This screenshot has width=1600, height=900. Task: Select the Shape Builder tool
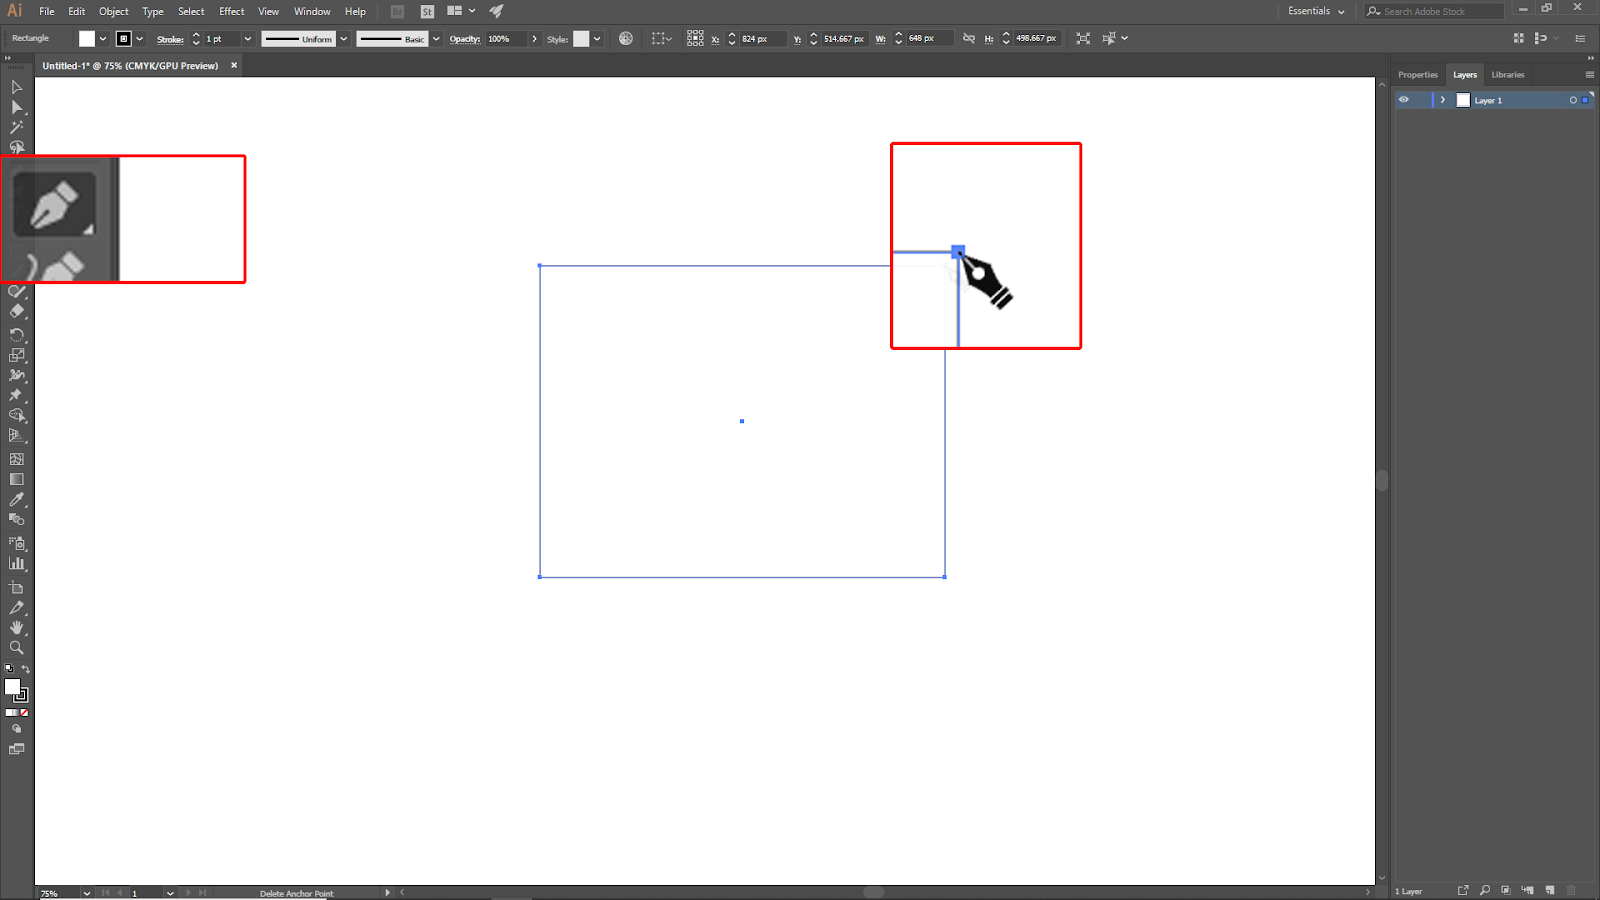click(x=16, y=415)
